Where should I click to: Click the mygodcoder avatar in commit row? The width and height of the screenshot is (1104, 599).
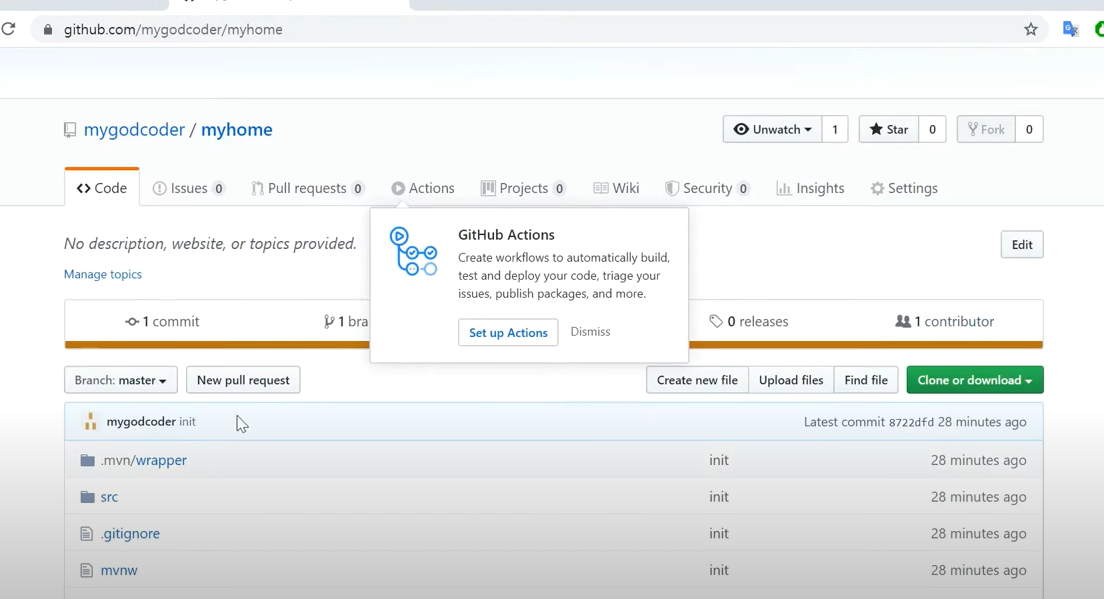click(90, 422)
